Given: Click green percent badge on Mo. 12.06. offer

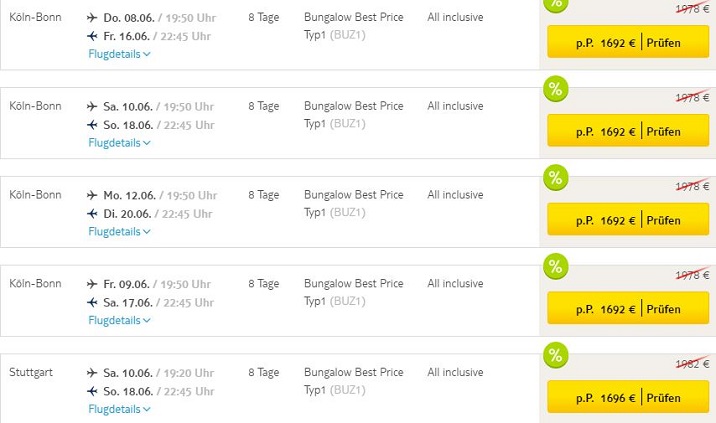Looking at the screenshot, I should click(x=555, y=178).
